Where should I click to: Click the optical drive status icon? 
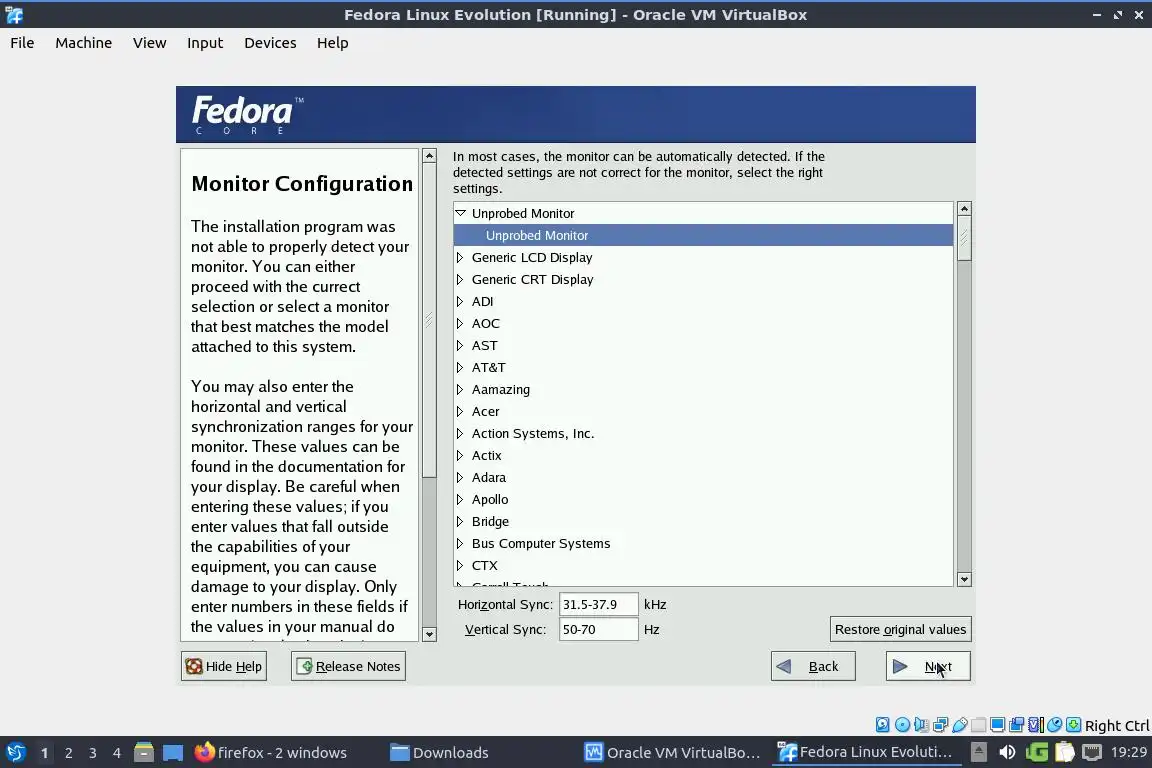click(x=902, y=725)
